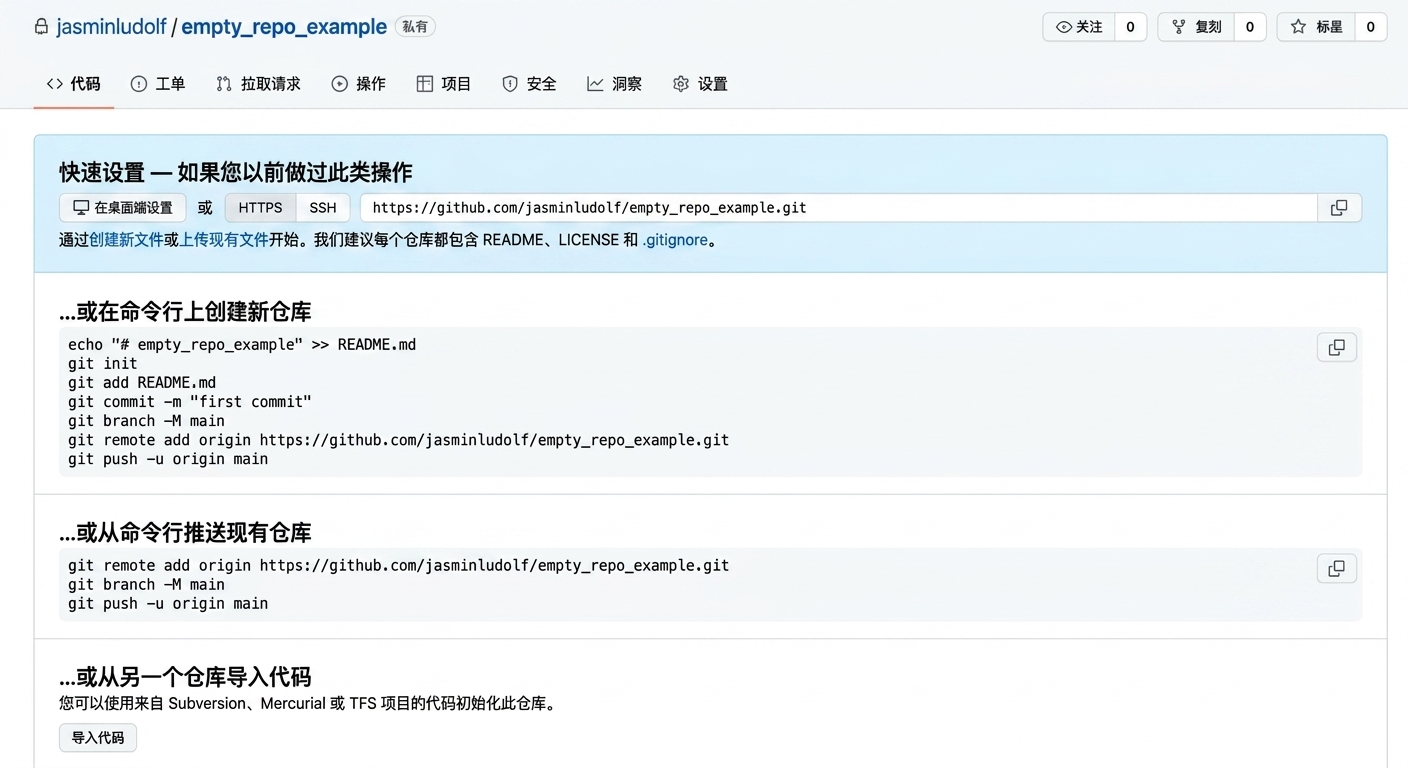Open the 洞察 insights tab
This screenshot has width=1408, height=768.
614,84
